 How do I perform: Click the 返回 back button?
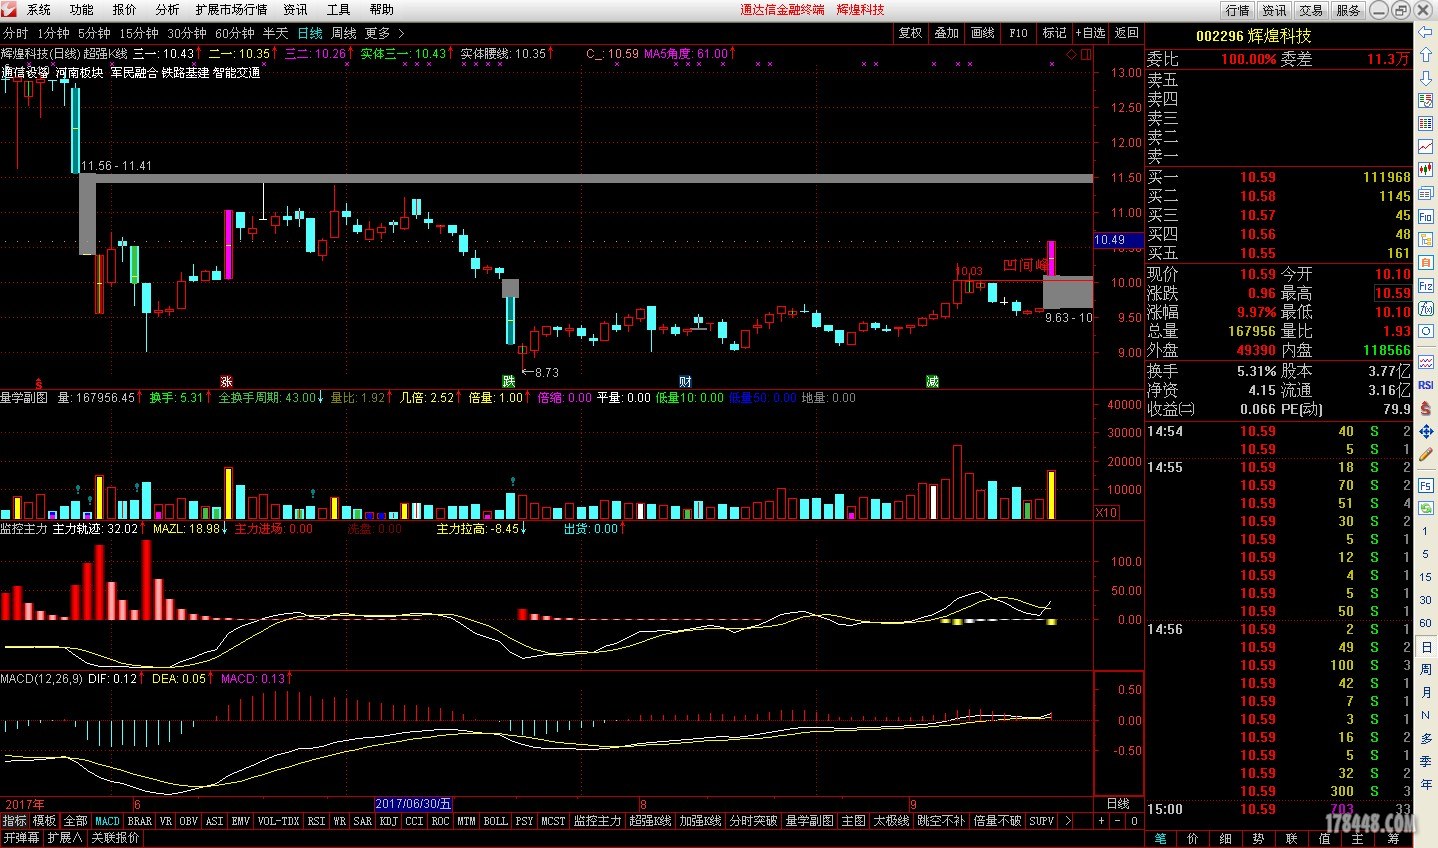click(x=1126, y=33)
